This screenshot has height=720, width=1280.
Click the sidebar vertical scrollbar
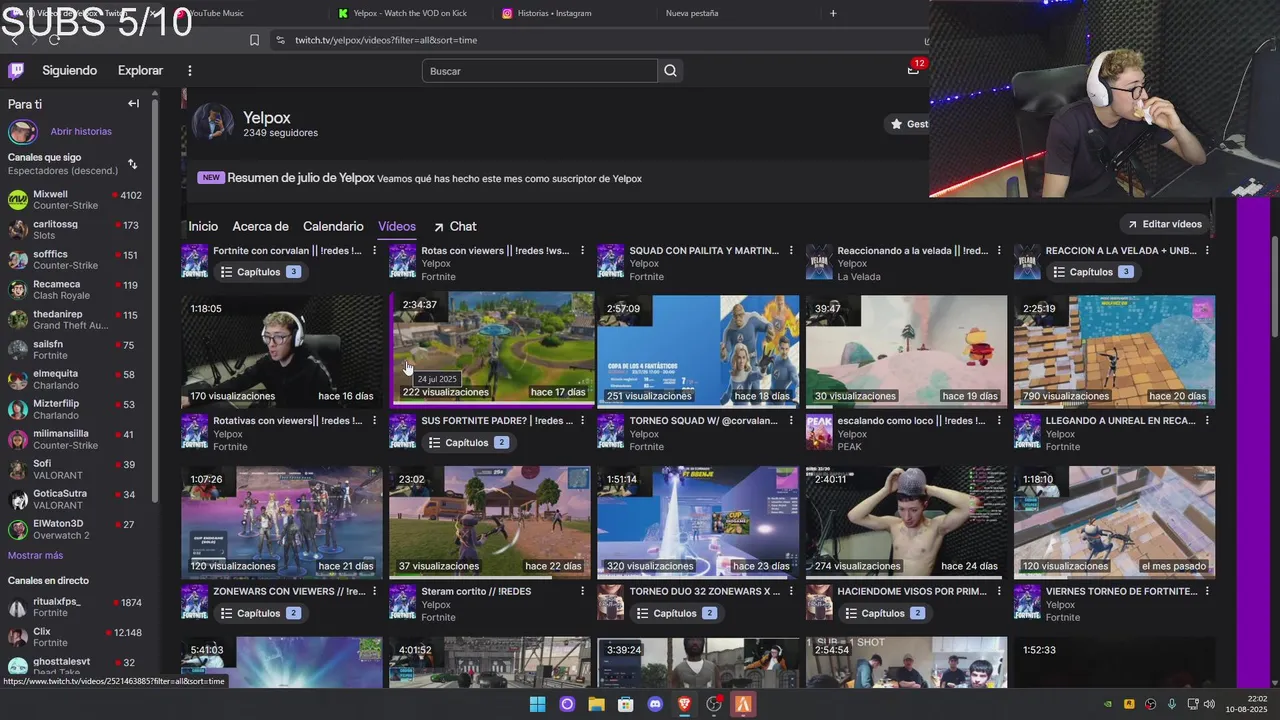(x=154, y=300)
